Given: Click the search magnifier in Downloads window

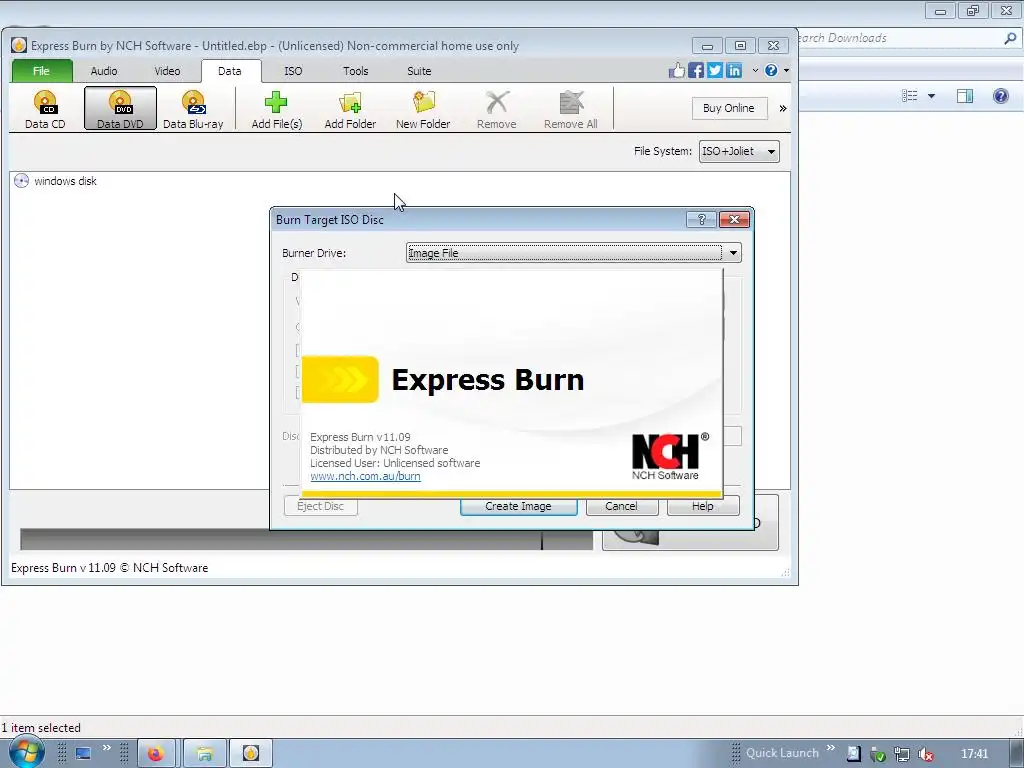Looking at the screenshot, I should point(1010,38).
